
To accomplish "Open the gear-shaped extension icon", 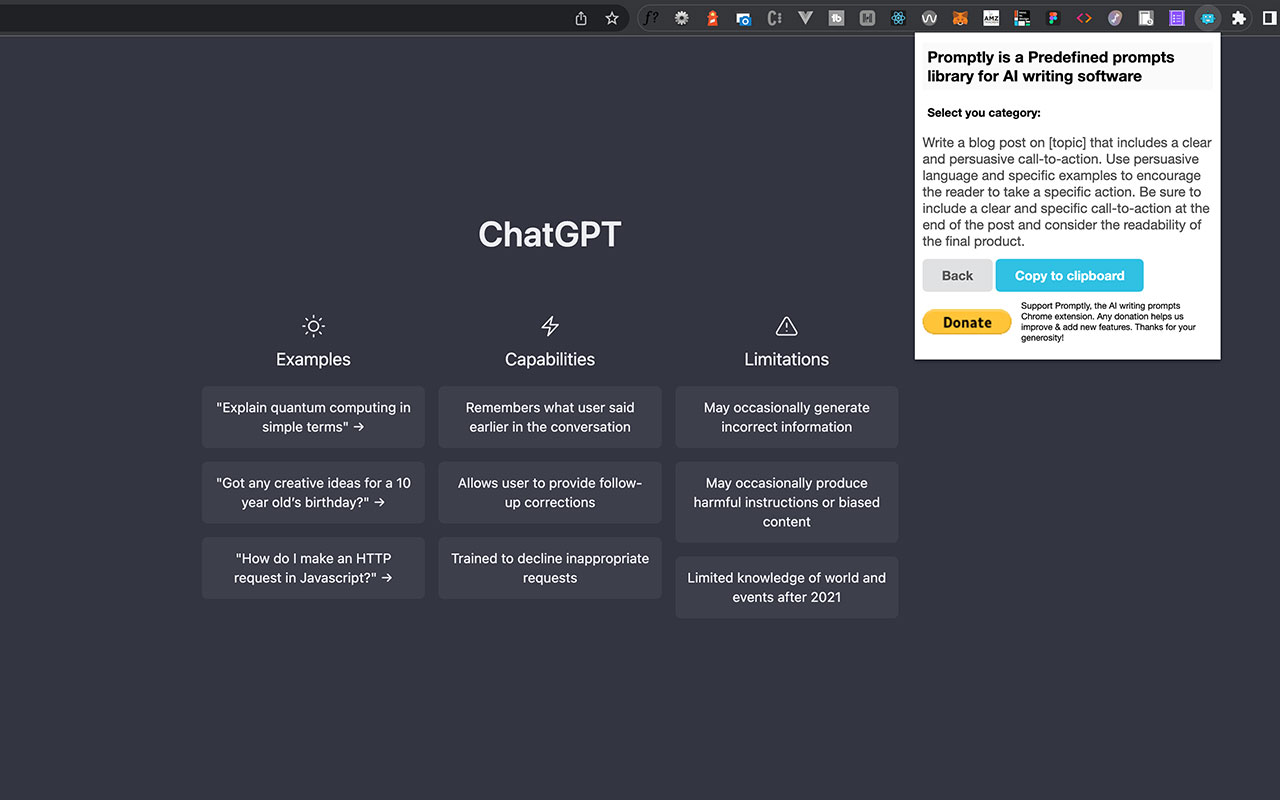I will (682, 18).
